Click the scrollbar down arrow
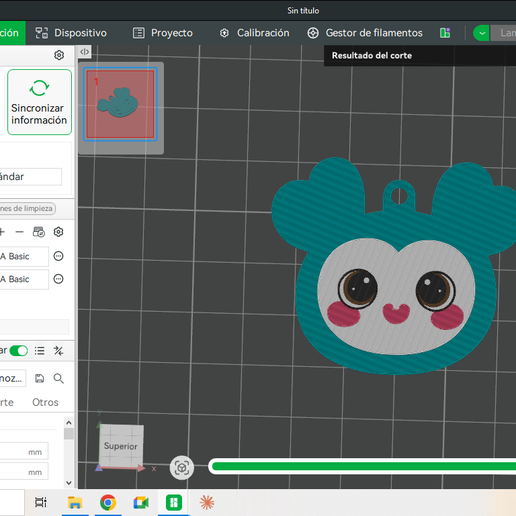516x516 pixels. coord(69,482)
